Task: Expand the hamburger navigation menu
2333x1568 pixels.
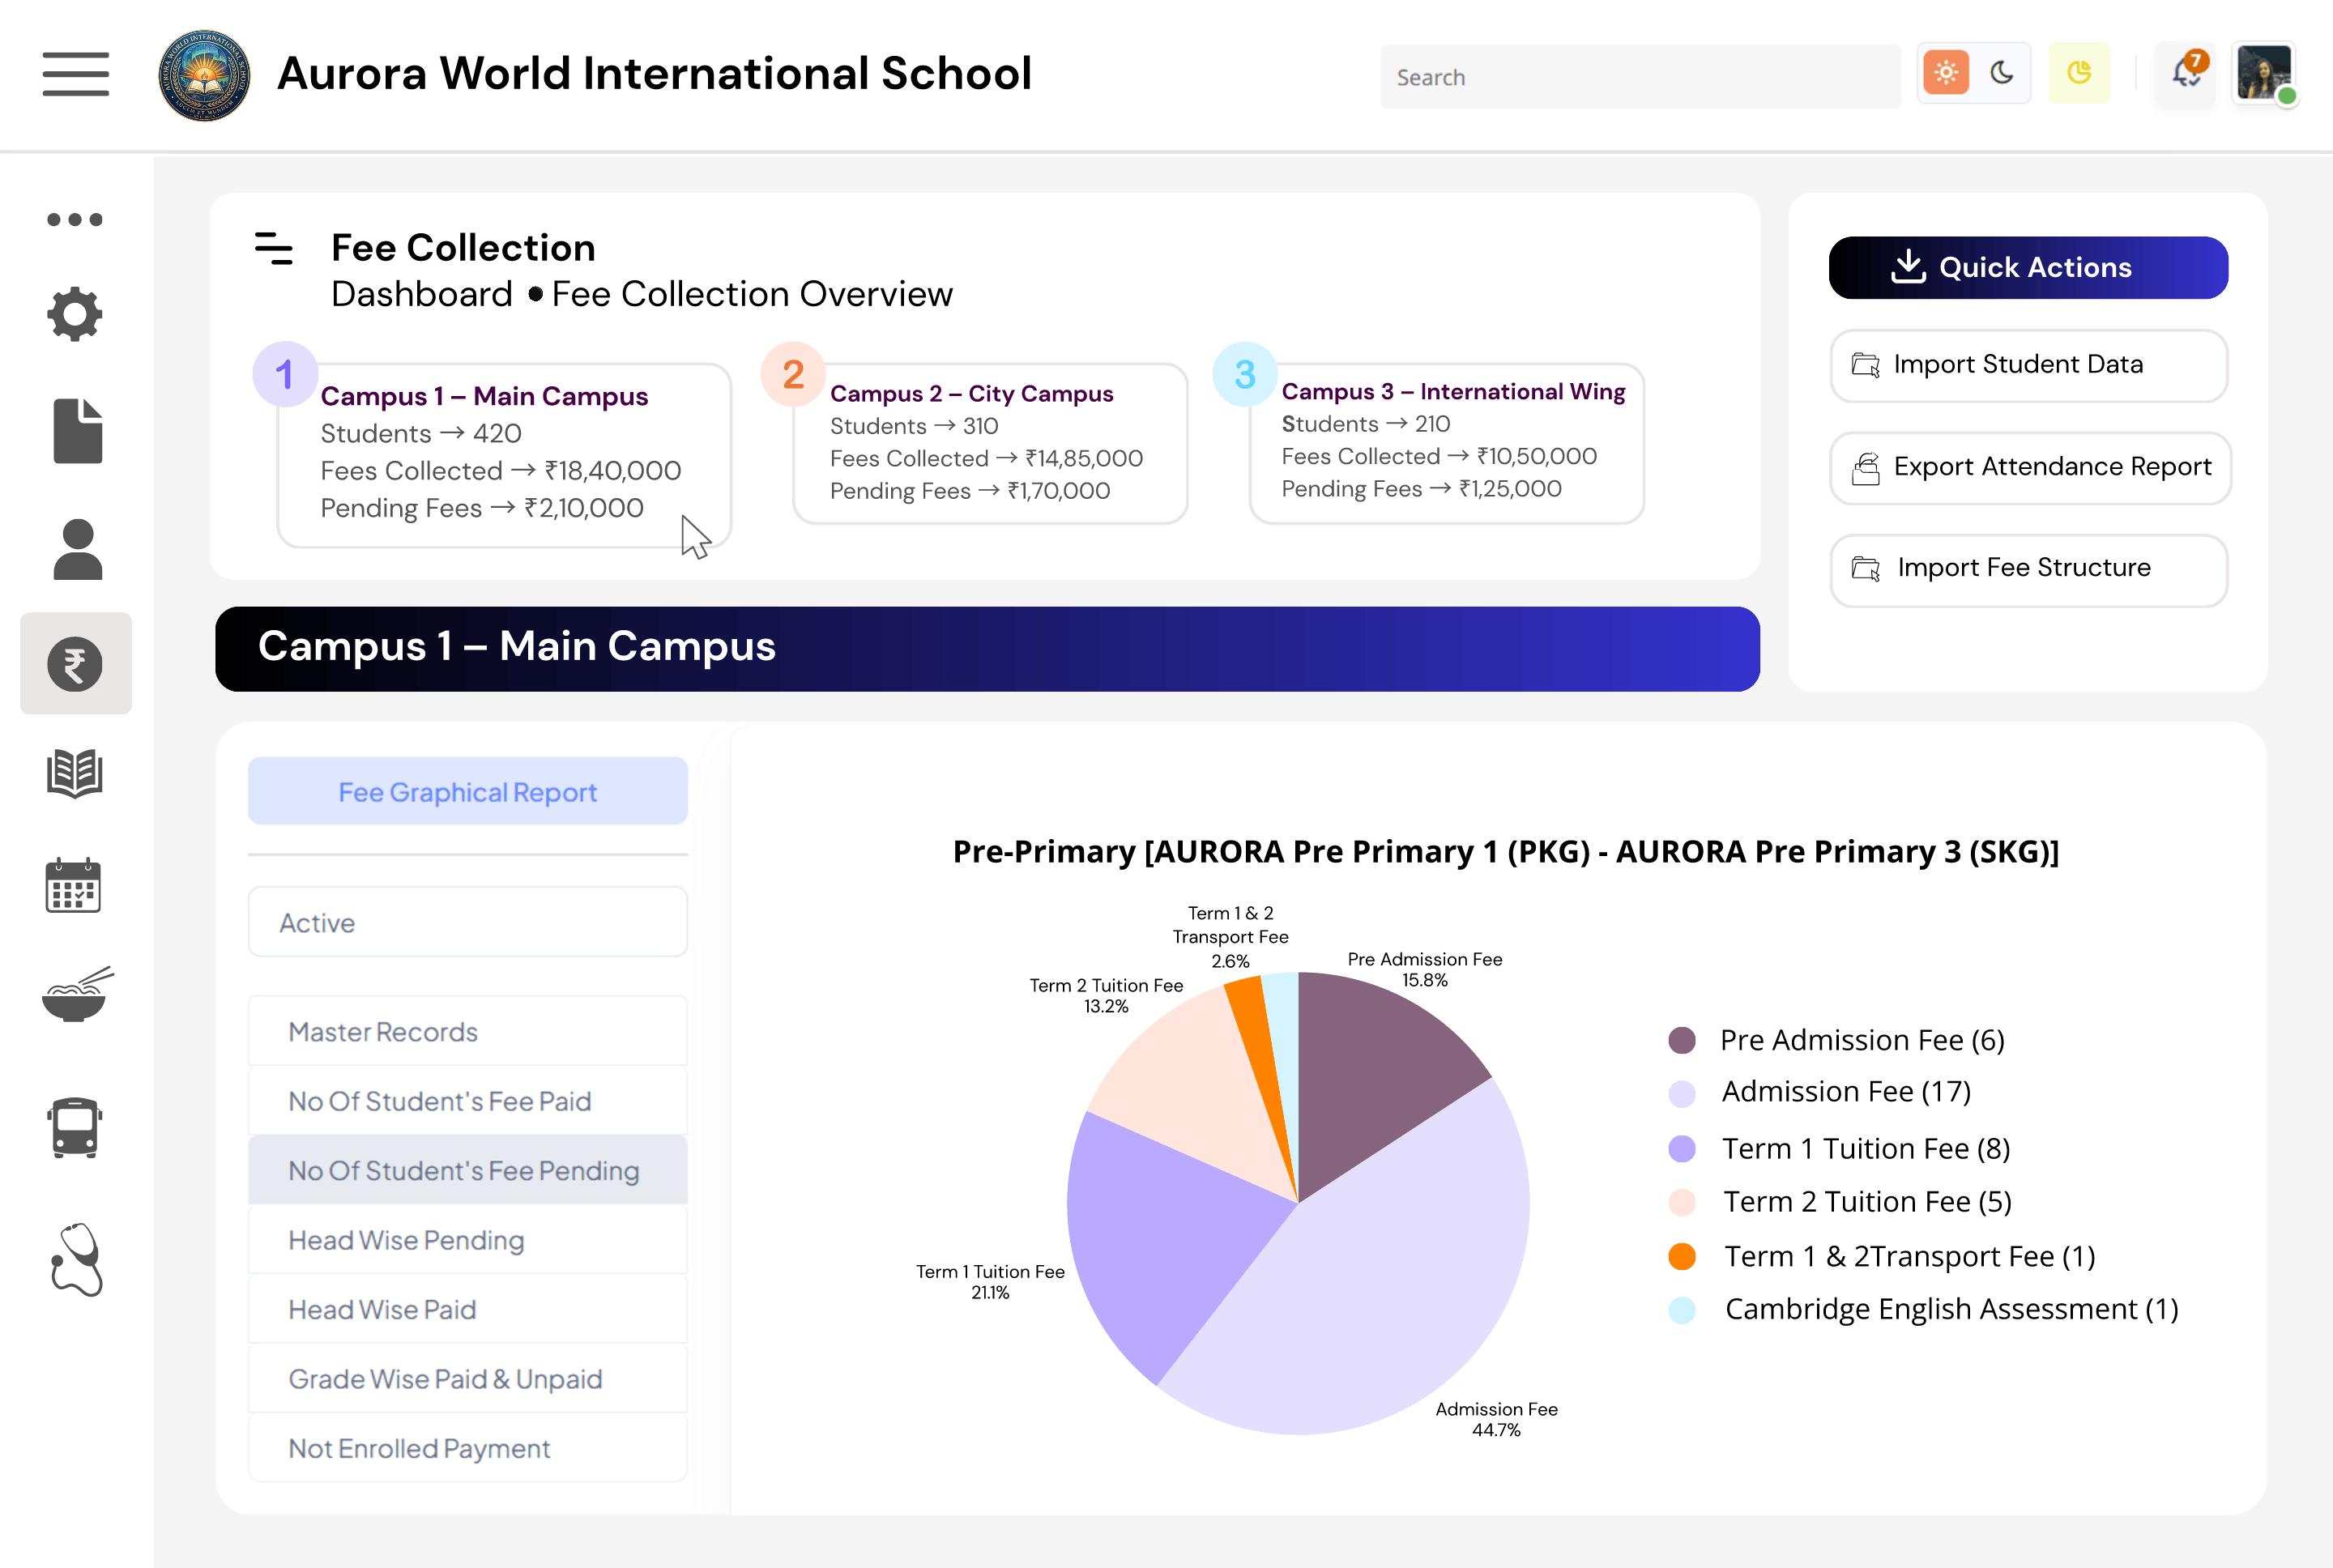Action: (76, 74)
